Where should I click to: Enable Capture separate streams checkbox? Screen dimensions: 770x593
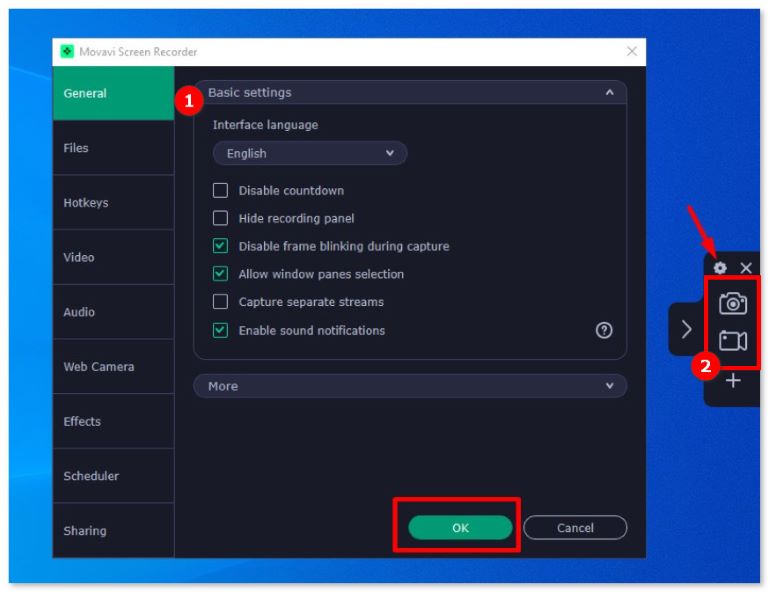[220, 301]
